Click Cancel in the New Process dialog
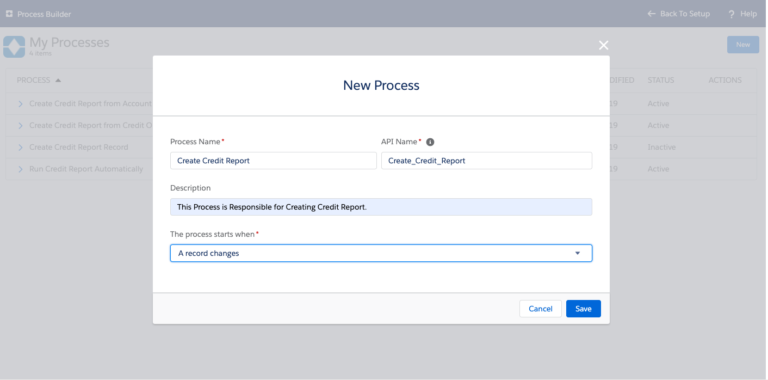This screenshot has width=768, height=380. [x=540, y=309]
